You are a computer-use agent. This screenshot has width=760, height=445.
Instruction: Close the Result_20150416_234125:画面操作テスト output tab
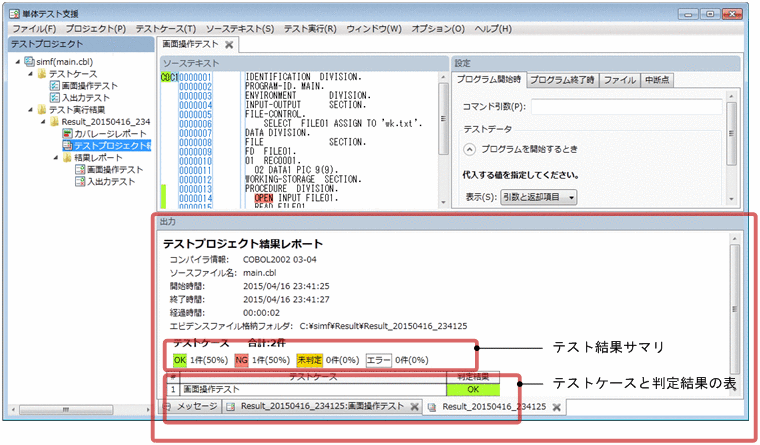coord(414,407)
